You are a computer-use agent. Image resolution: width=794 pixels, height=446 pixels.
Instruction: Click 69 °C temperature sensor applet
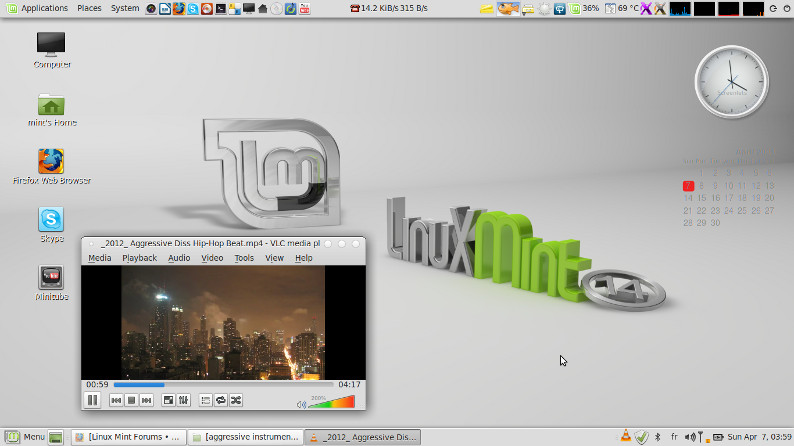click(x=622, y=9)
